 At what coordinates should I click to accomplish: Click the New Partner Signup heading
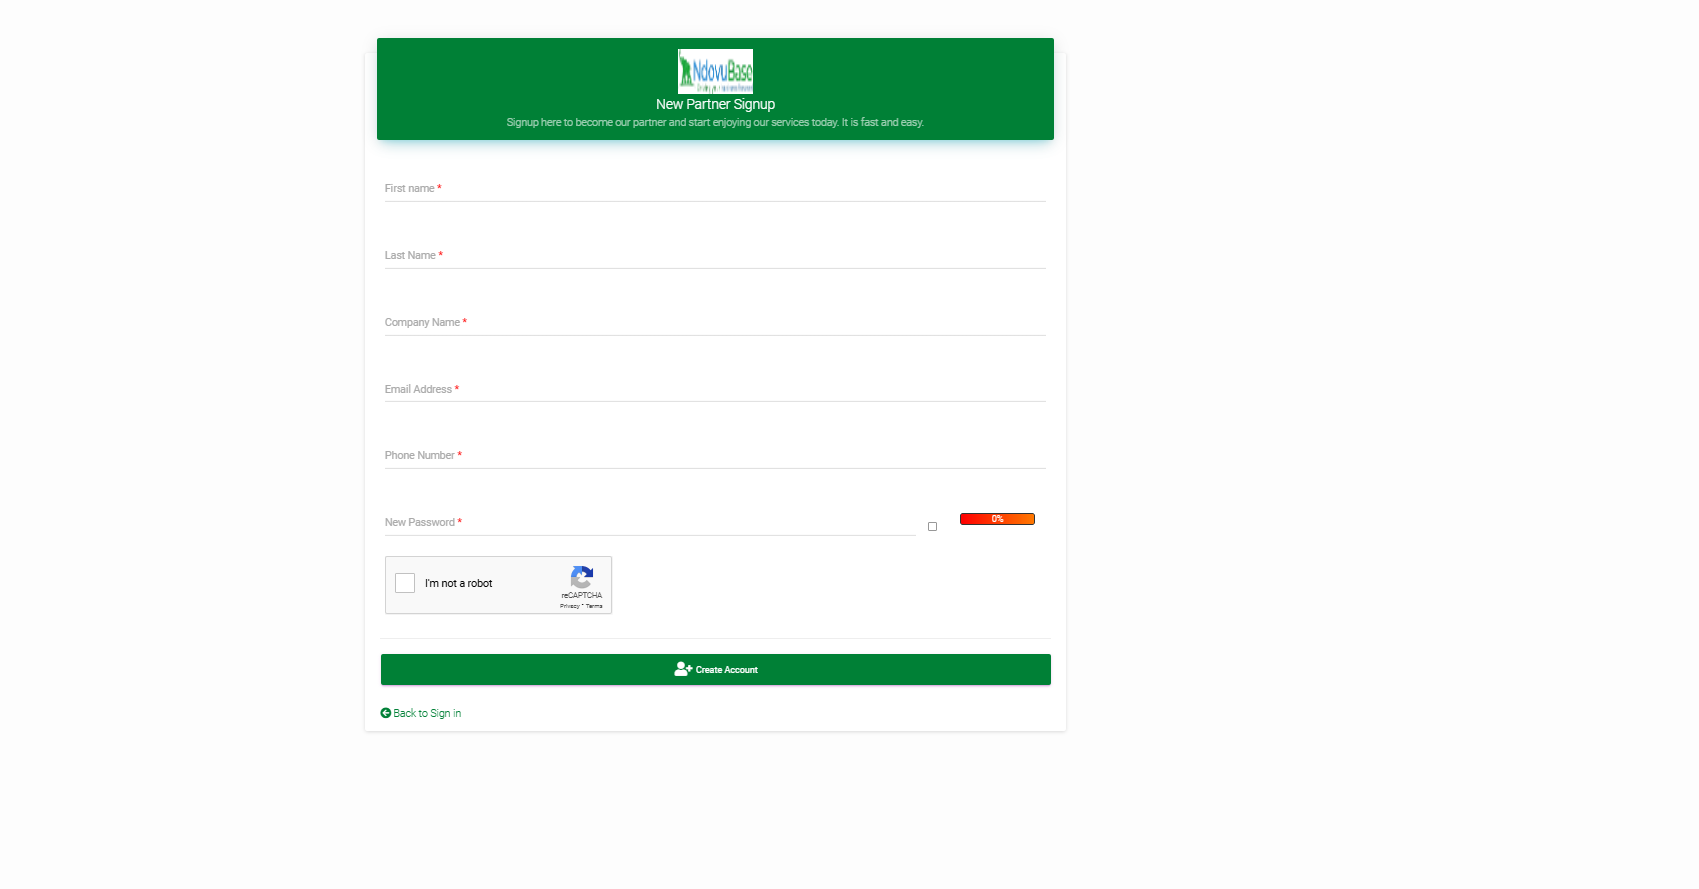point(715,104)
